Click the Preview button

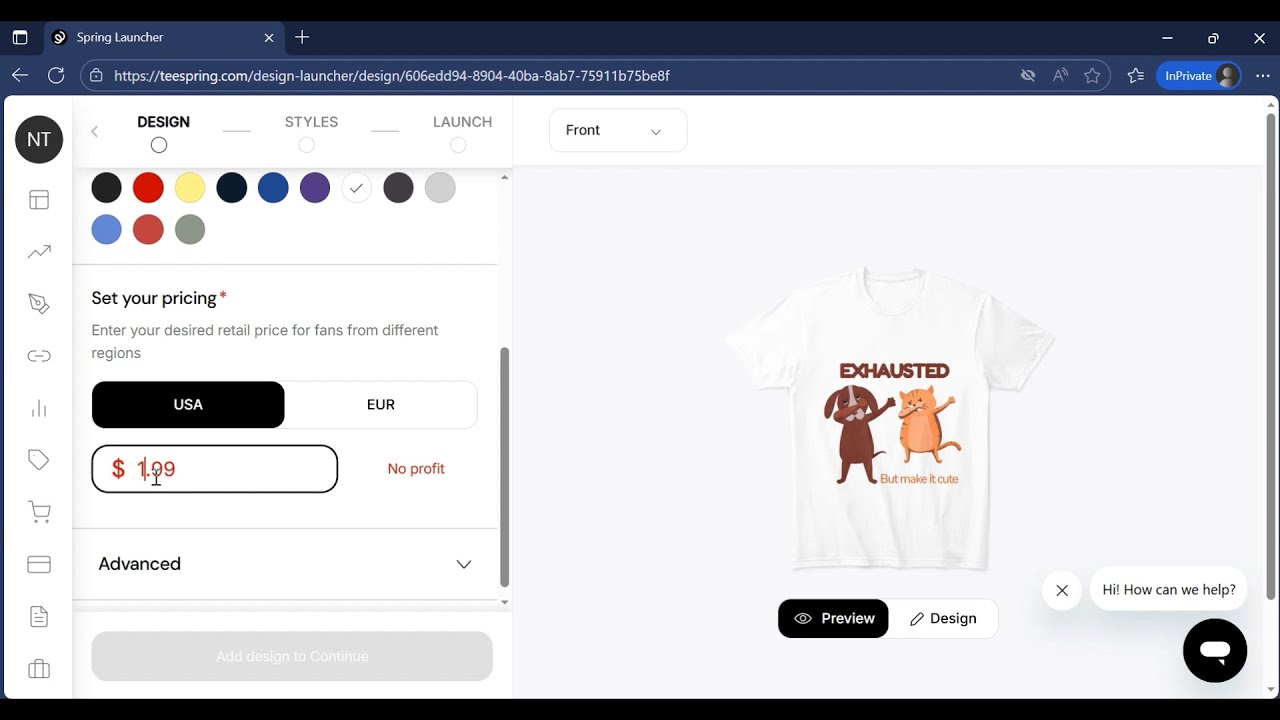(x=833, y=619)
